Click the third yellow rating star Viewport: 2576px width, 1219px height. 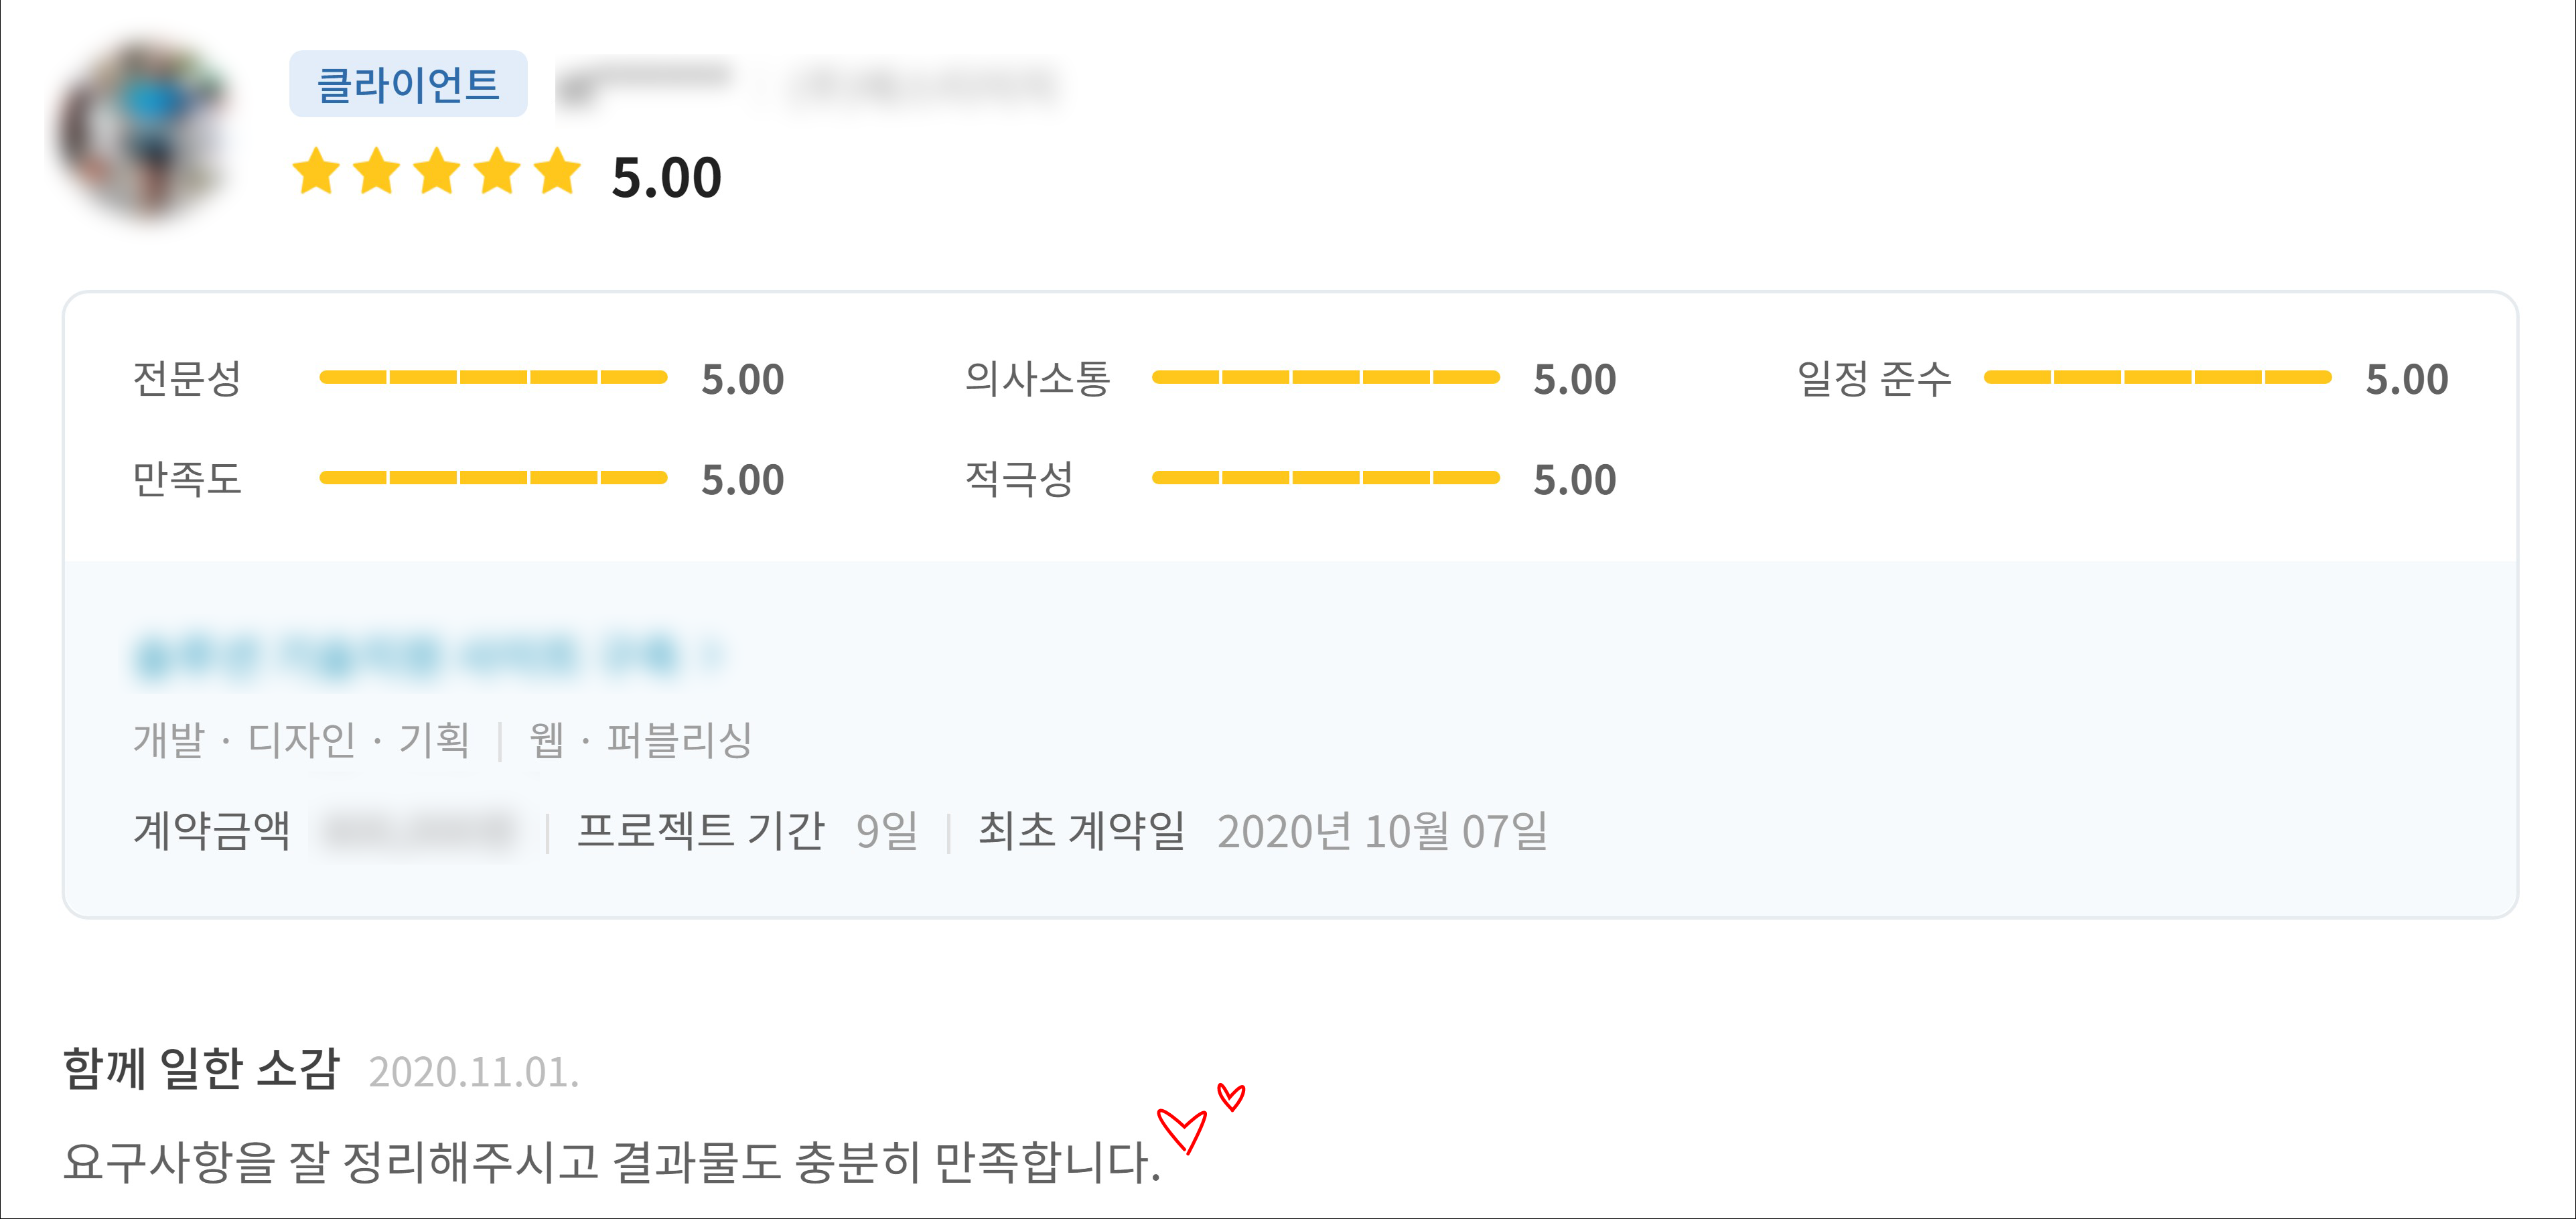[437, 172]
